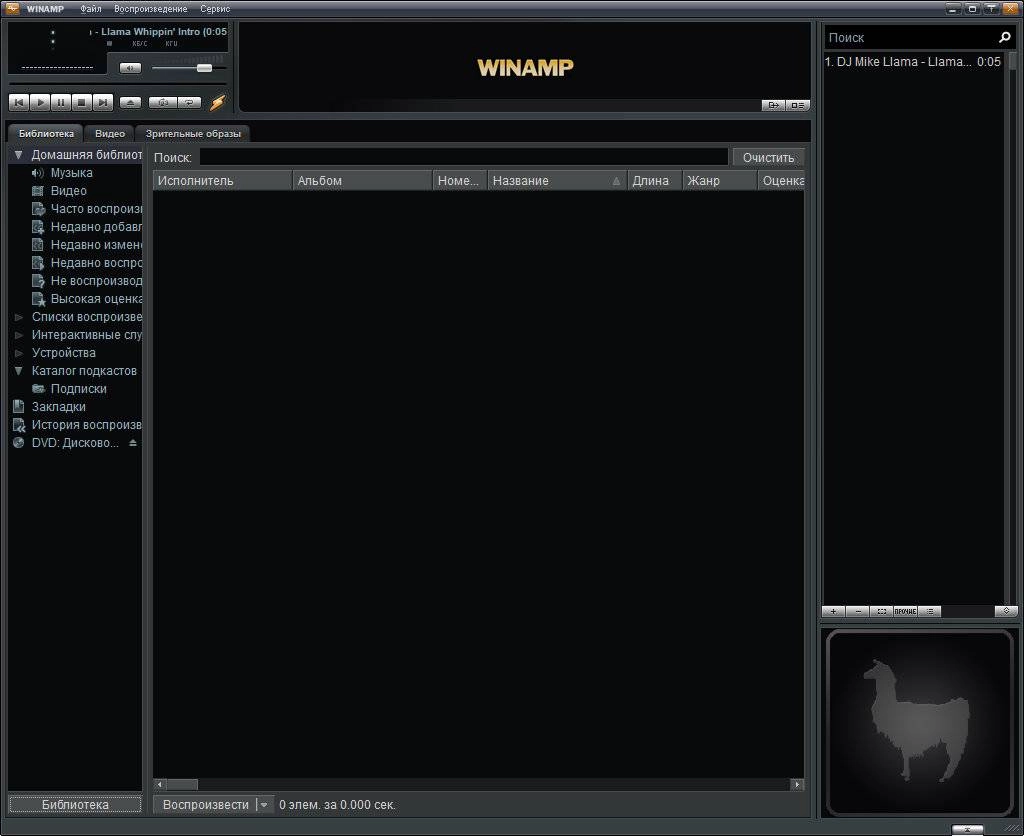This screenshot has height=836, width=1024.
Task: Open the playlist ПРОЧИЕ menu button
Action: click(905, 611)
